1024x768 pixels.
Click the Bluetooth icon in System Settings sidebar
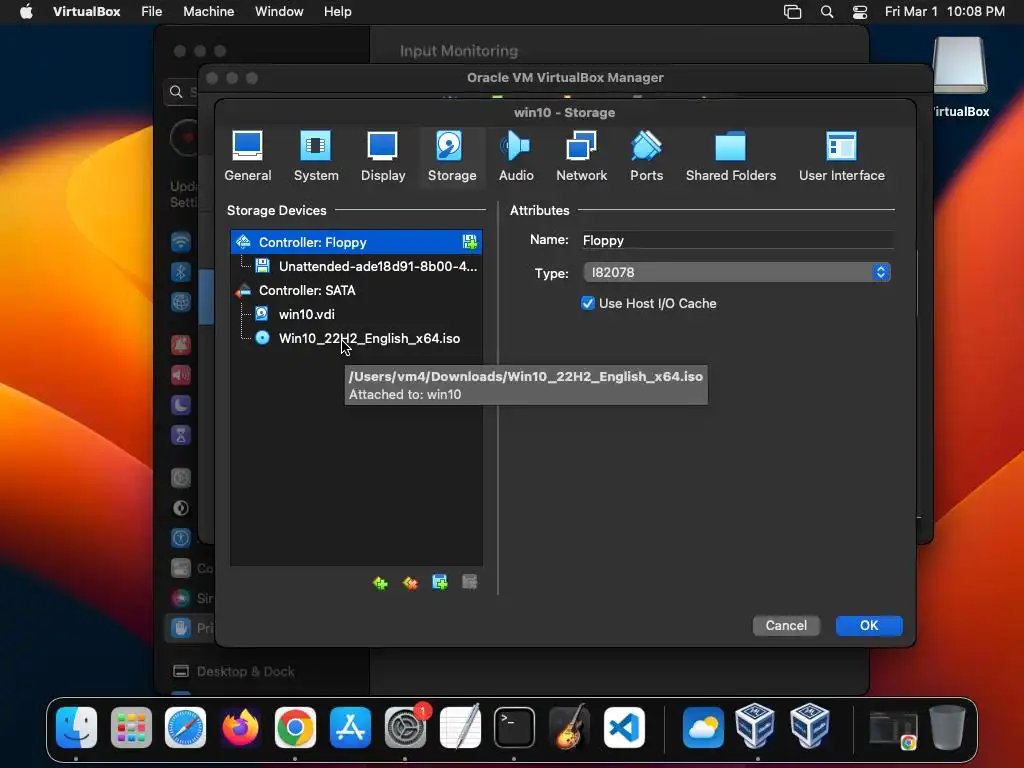[181, 272]
